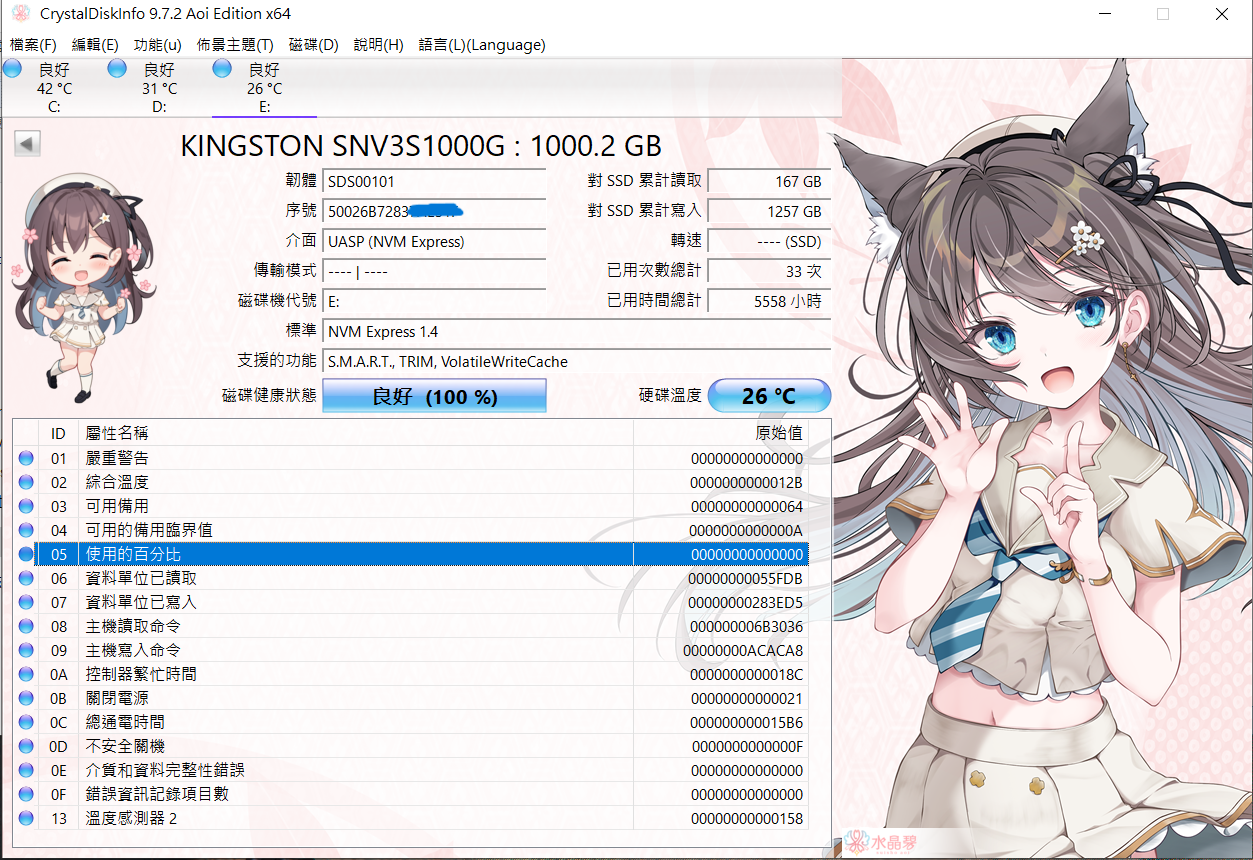
Task: Click the blue status orb for drive C:
Action: click(x=12, y=68)
